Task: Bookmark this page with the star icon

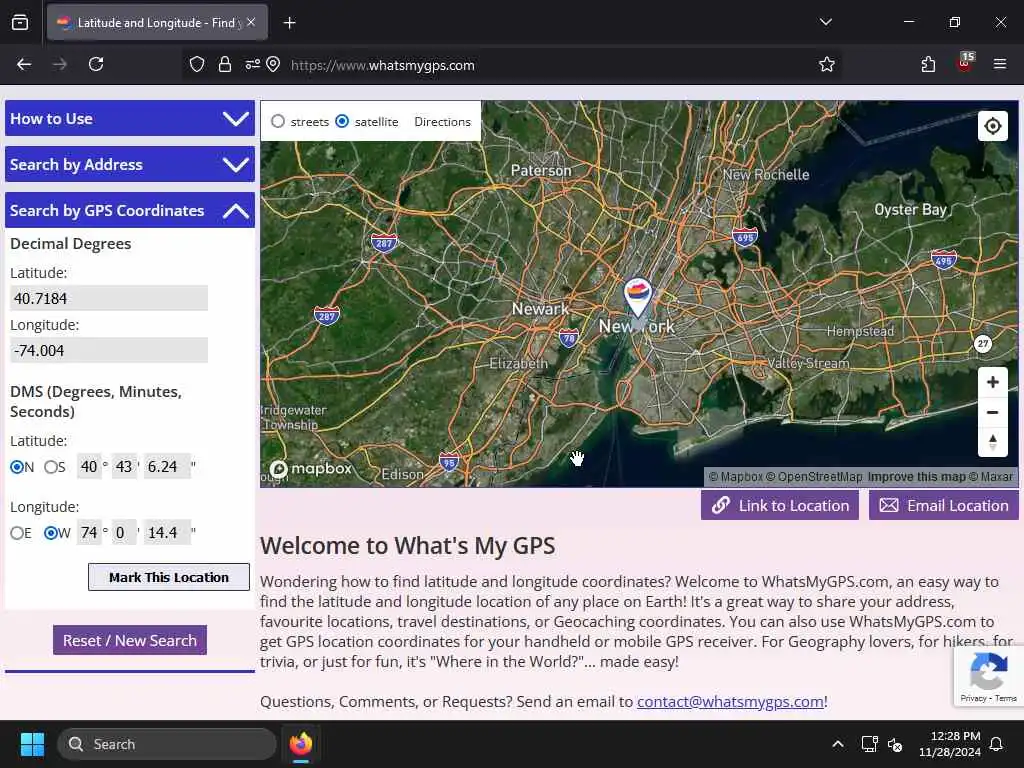Action: (826, 65)
